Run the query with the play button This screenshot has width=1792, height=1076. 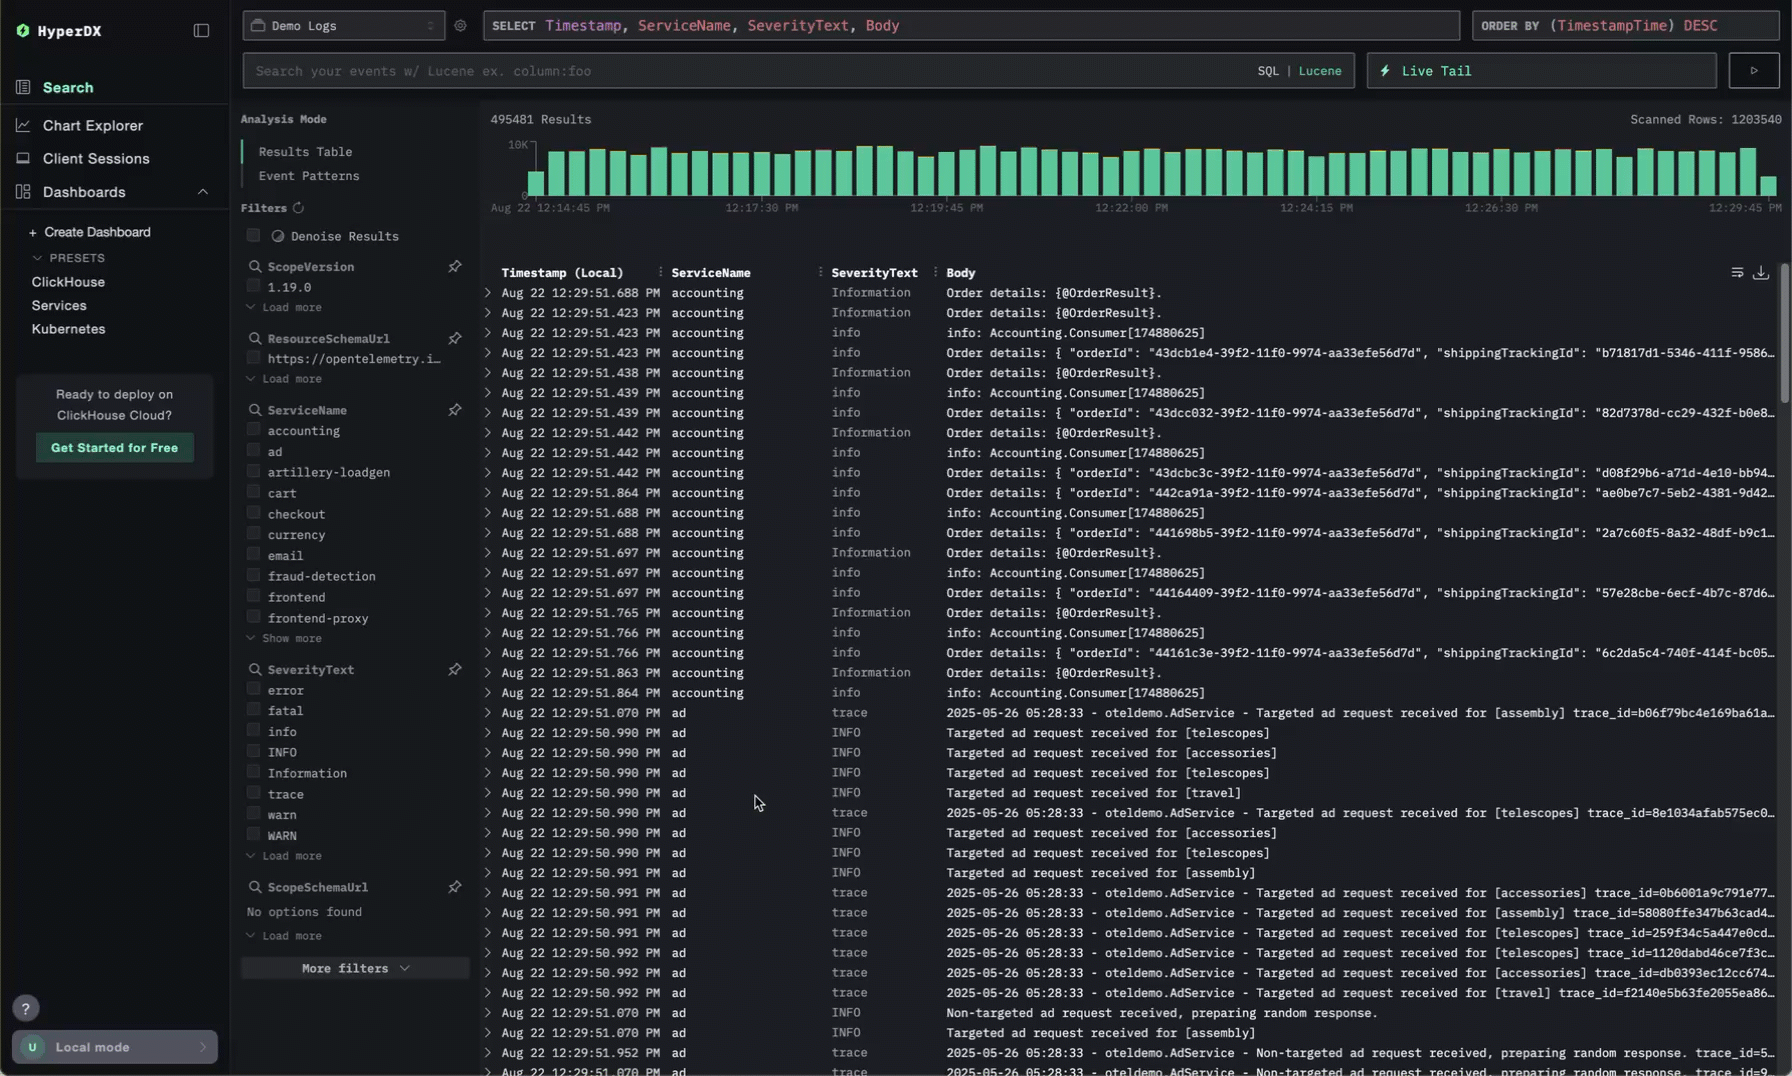(1753, 71)
